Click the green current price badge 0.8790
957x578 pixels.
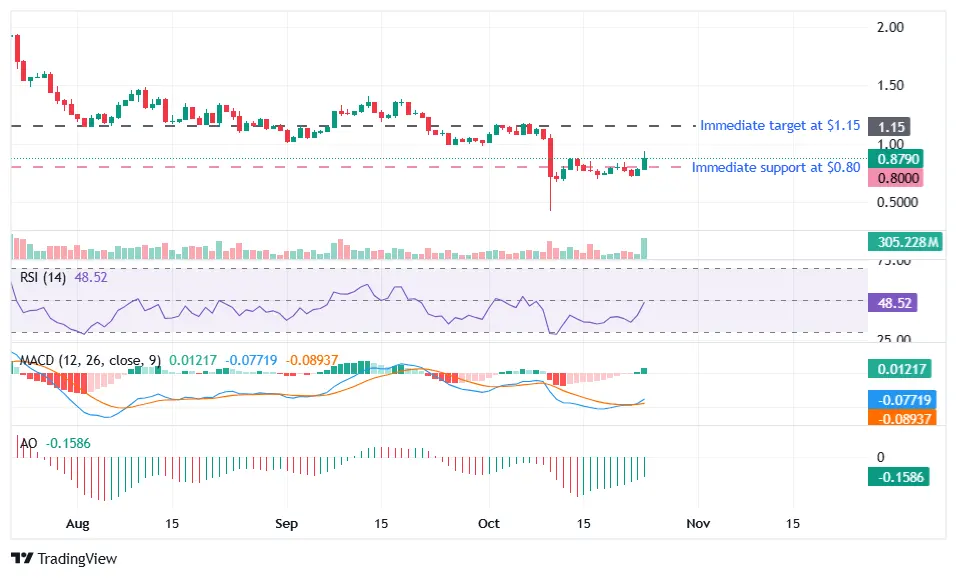[x=896, y=158]
